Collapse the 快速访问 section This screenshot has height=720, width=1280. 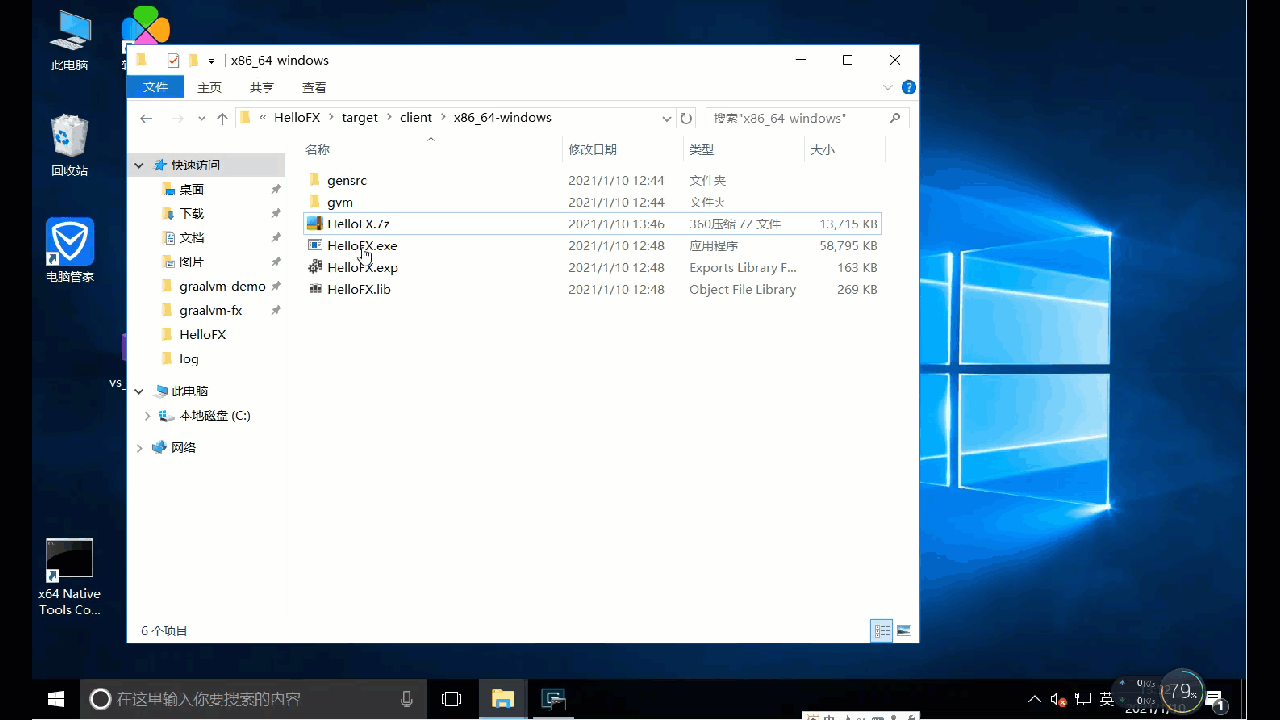139,165
